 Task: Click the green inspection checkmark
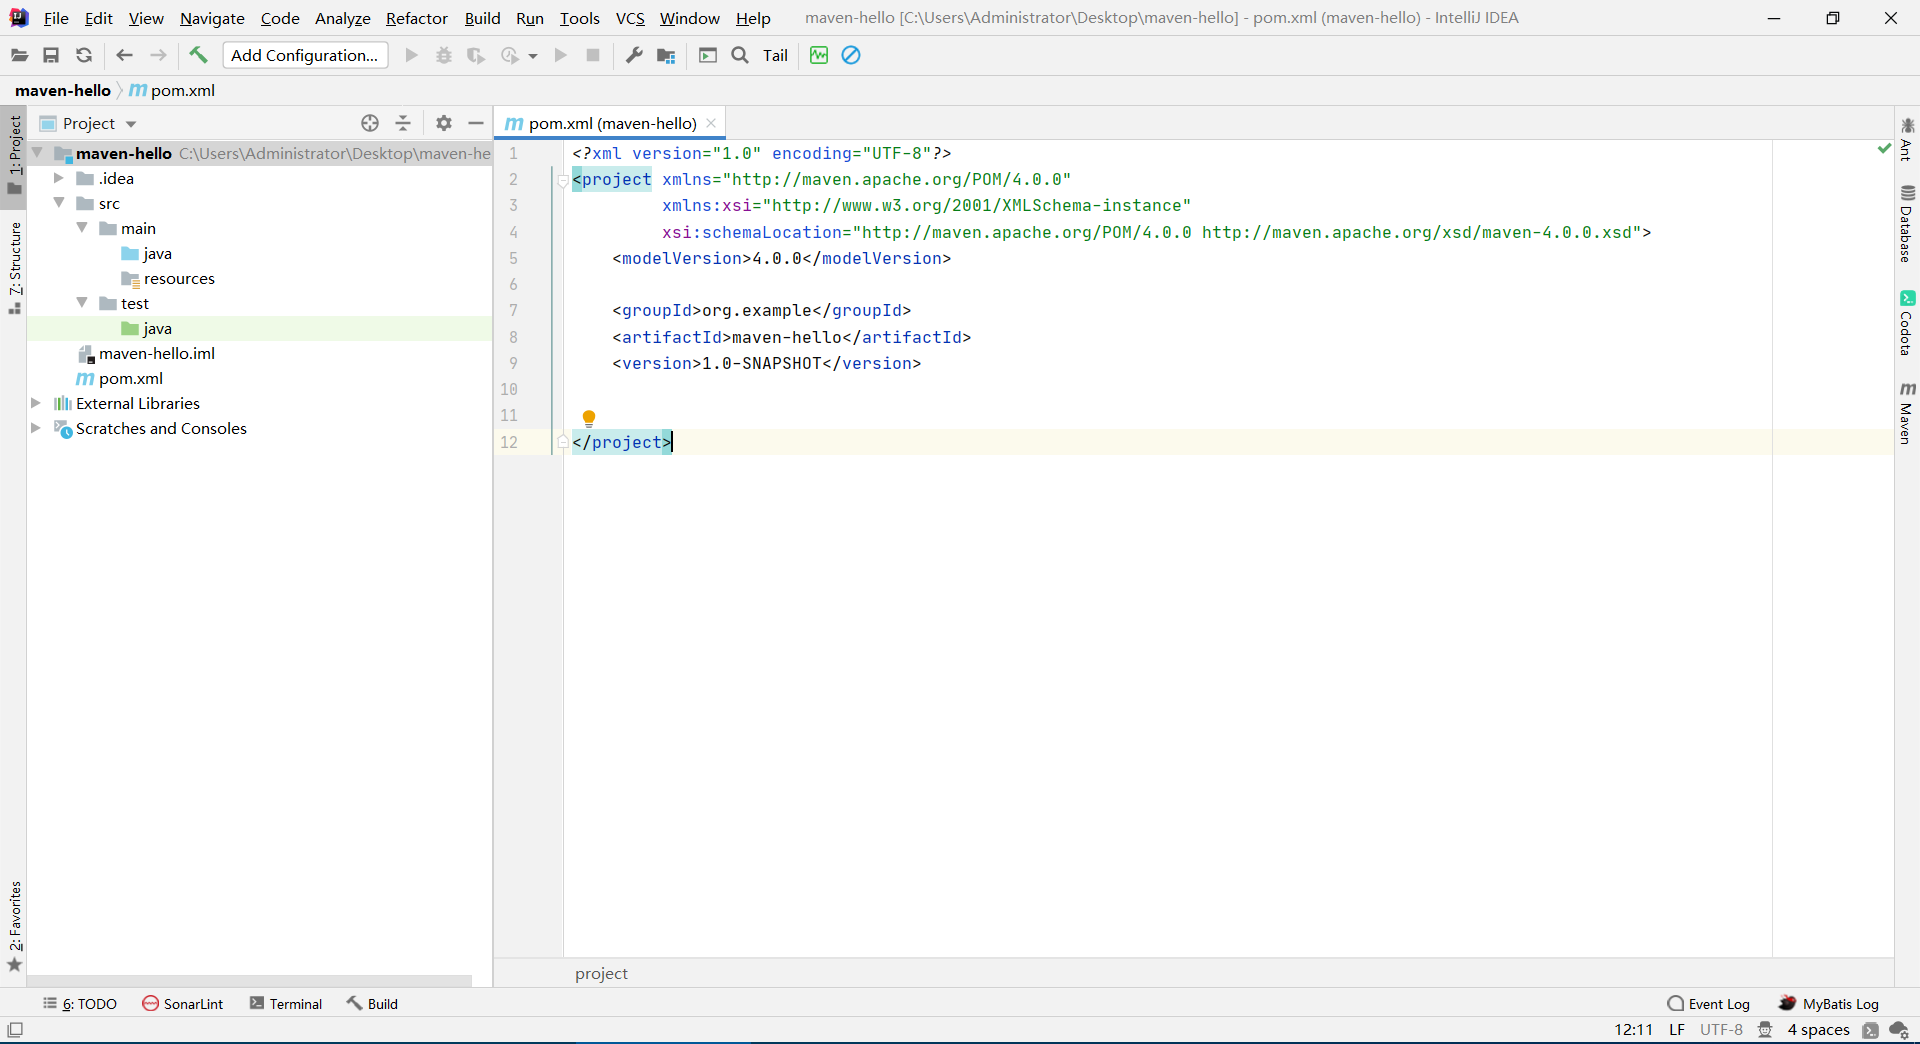(1884, 149)
